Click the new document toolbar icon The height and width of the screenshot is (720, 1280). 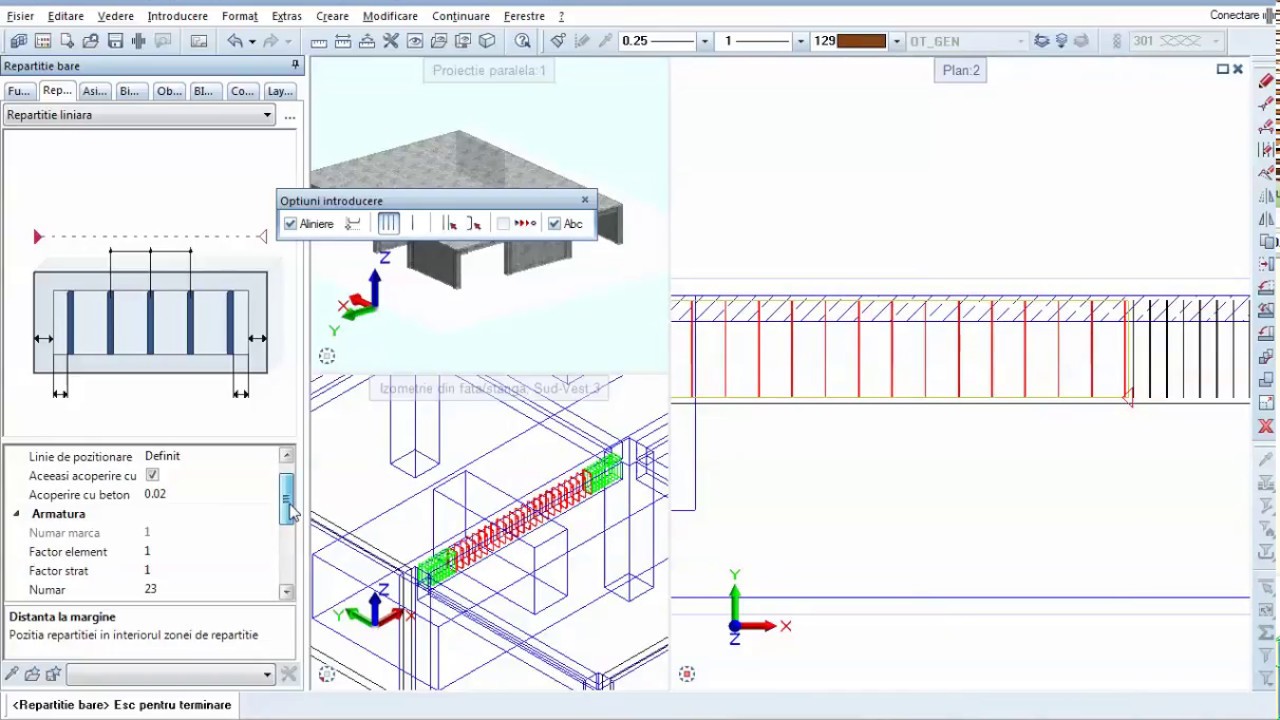pyautogui.click(x=67, y=41)
